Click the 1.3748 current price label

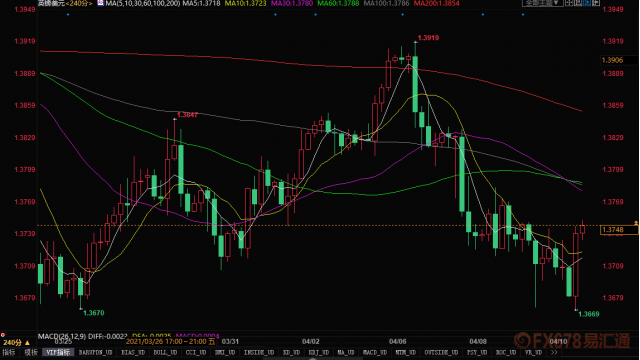pos(619,230)
